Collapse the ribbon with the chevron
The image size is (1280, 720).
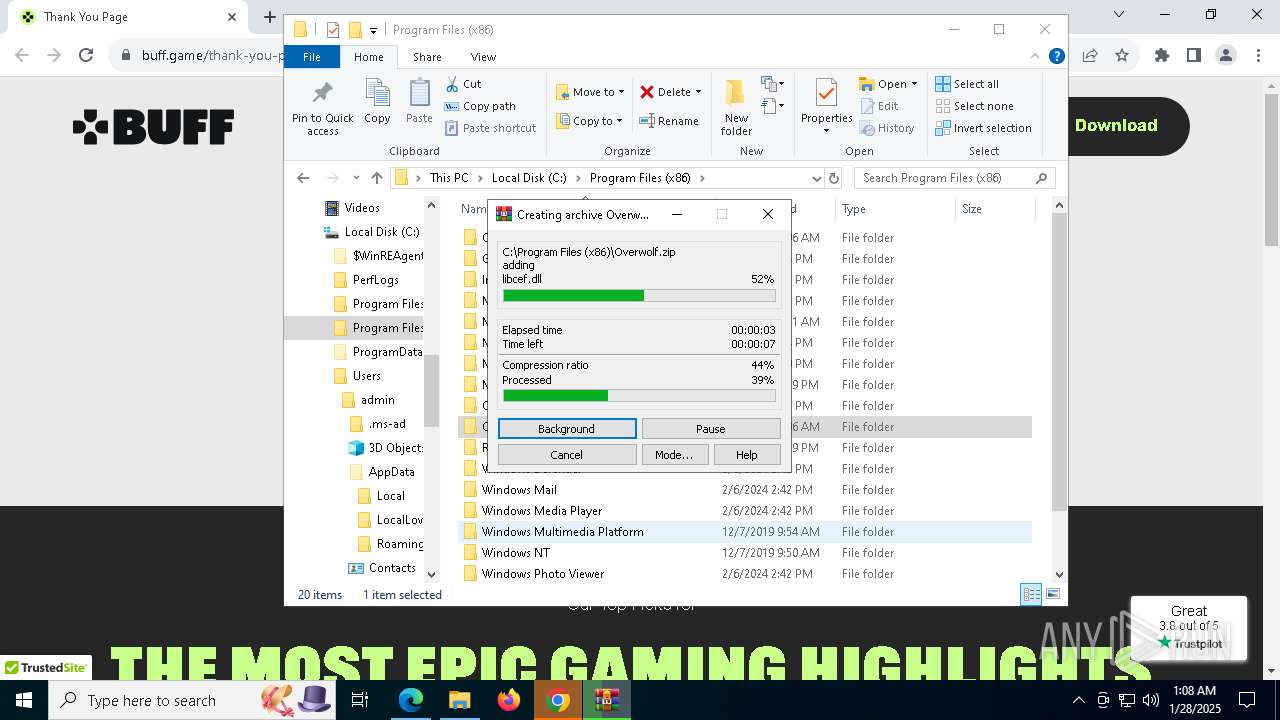(1036, 57)
